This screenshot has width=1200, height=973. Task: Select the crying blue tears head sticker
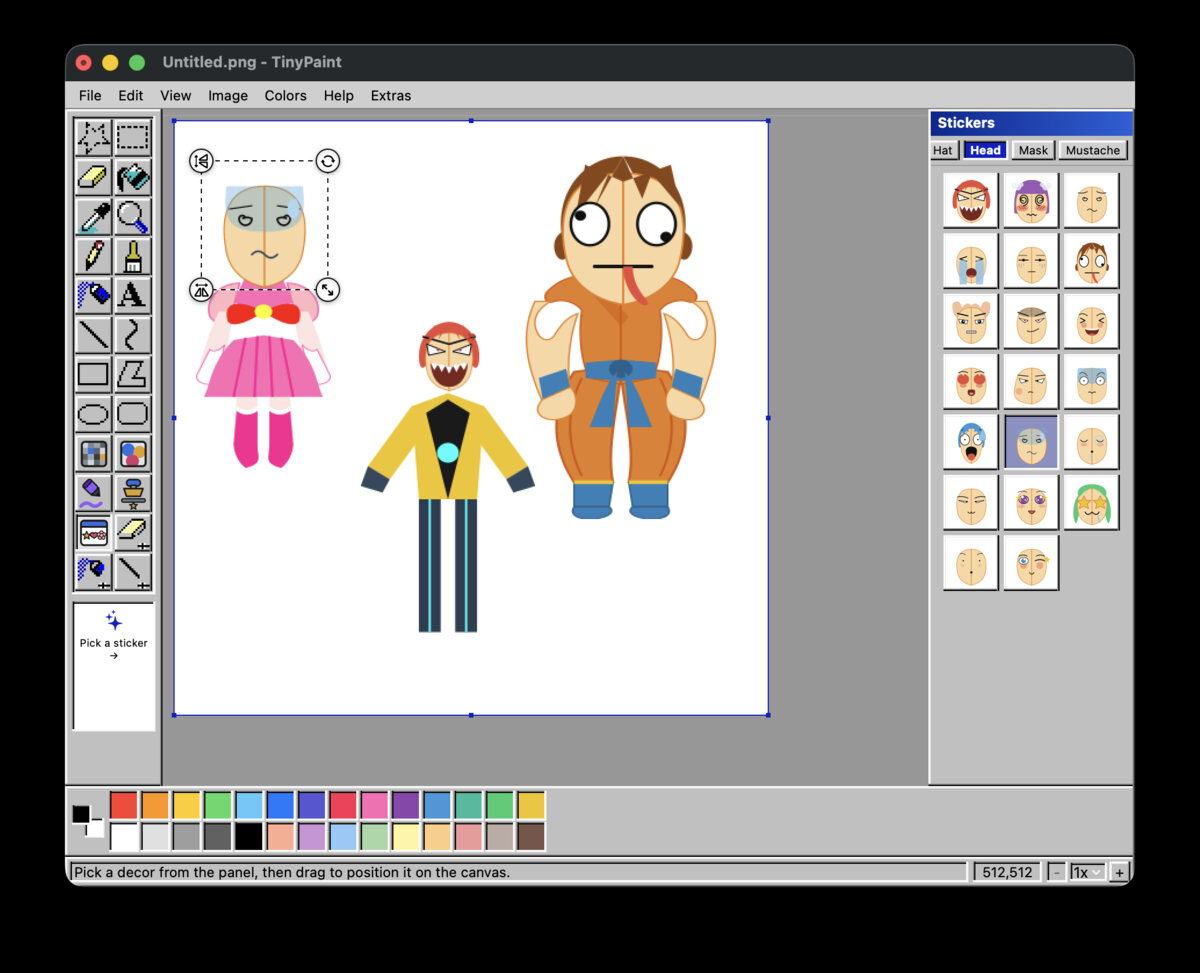(971, 261)
